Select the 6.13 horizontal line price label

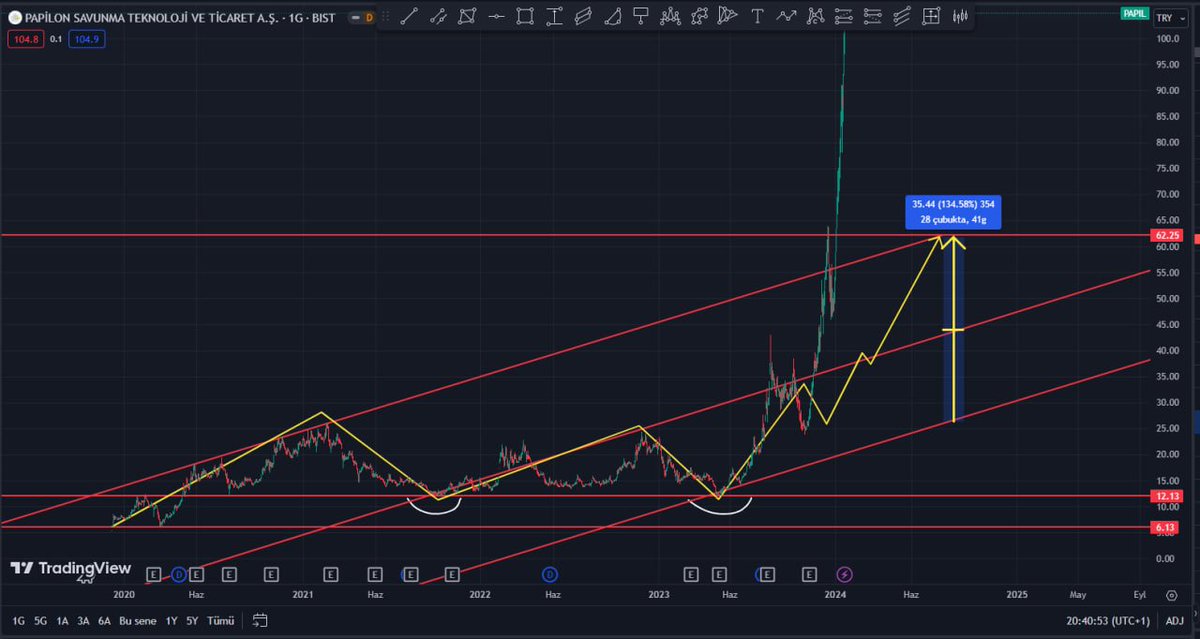[1167, 527]
